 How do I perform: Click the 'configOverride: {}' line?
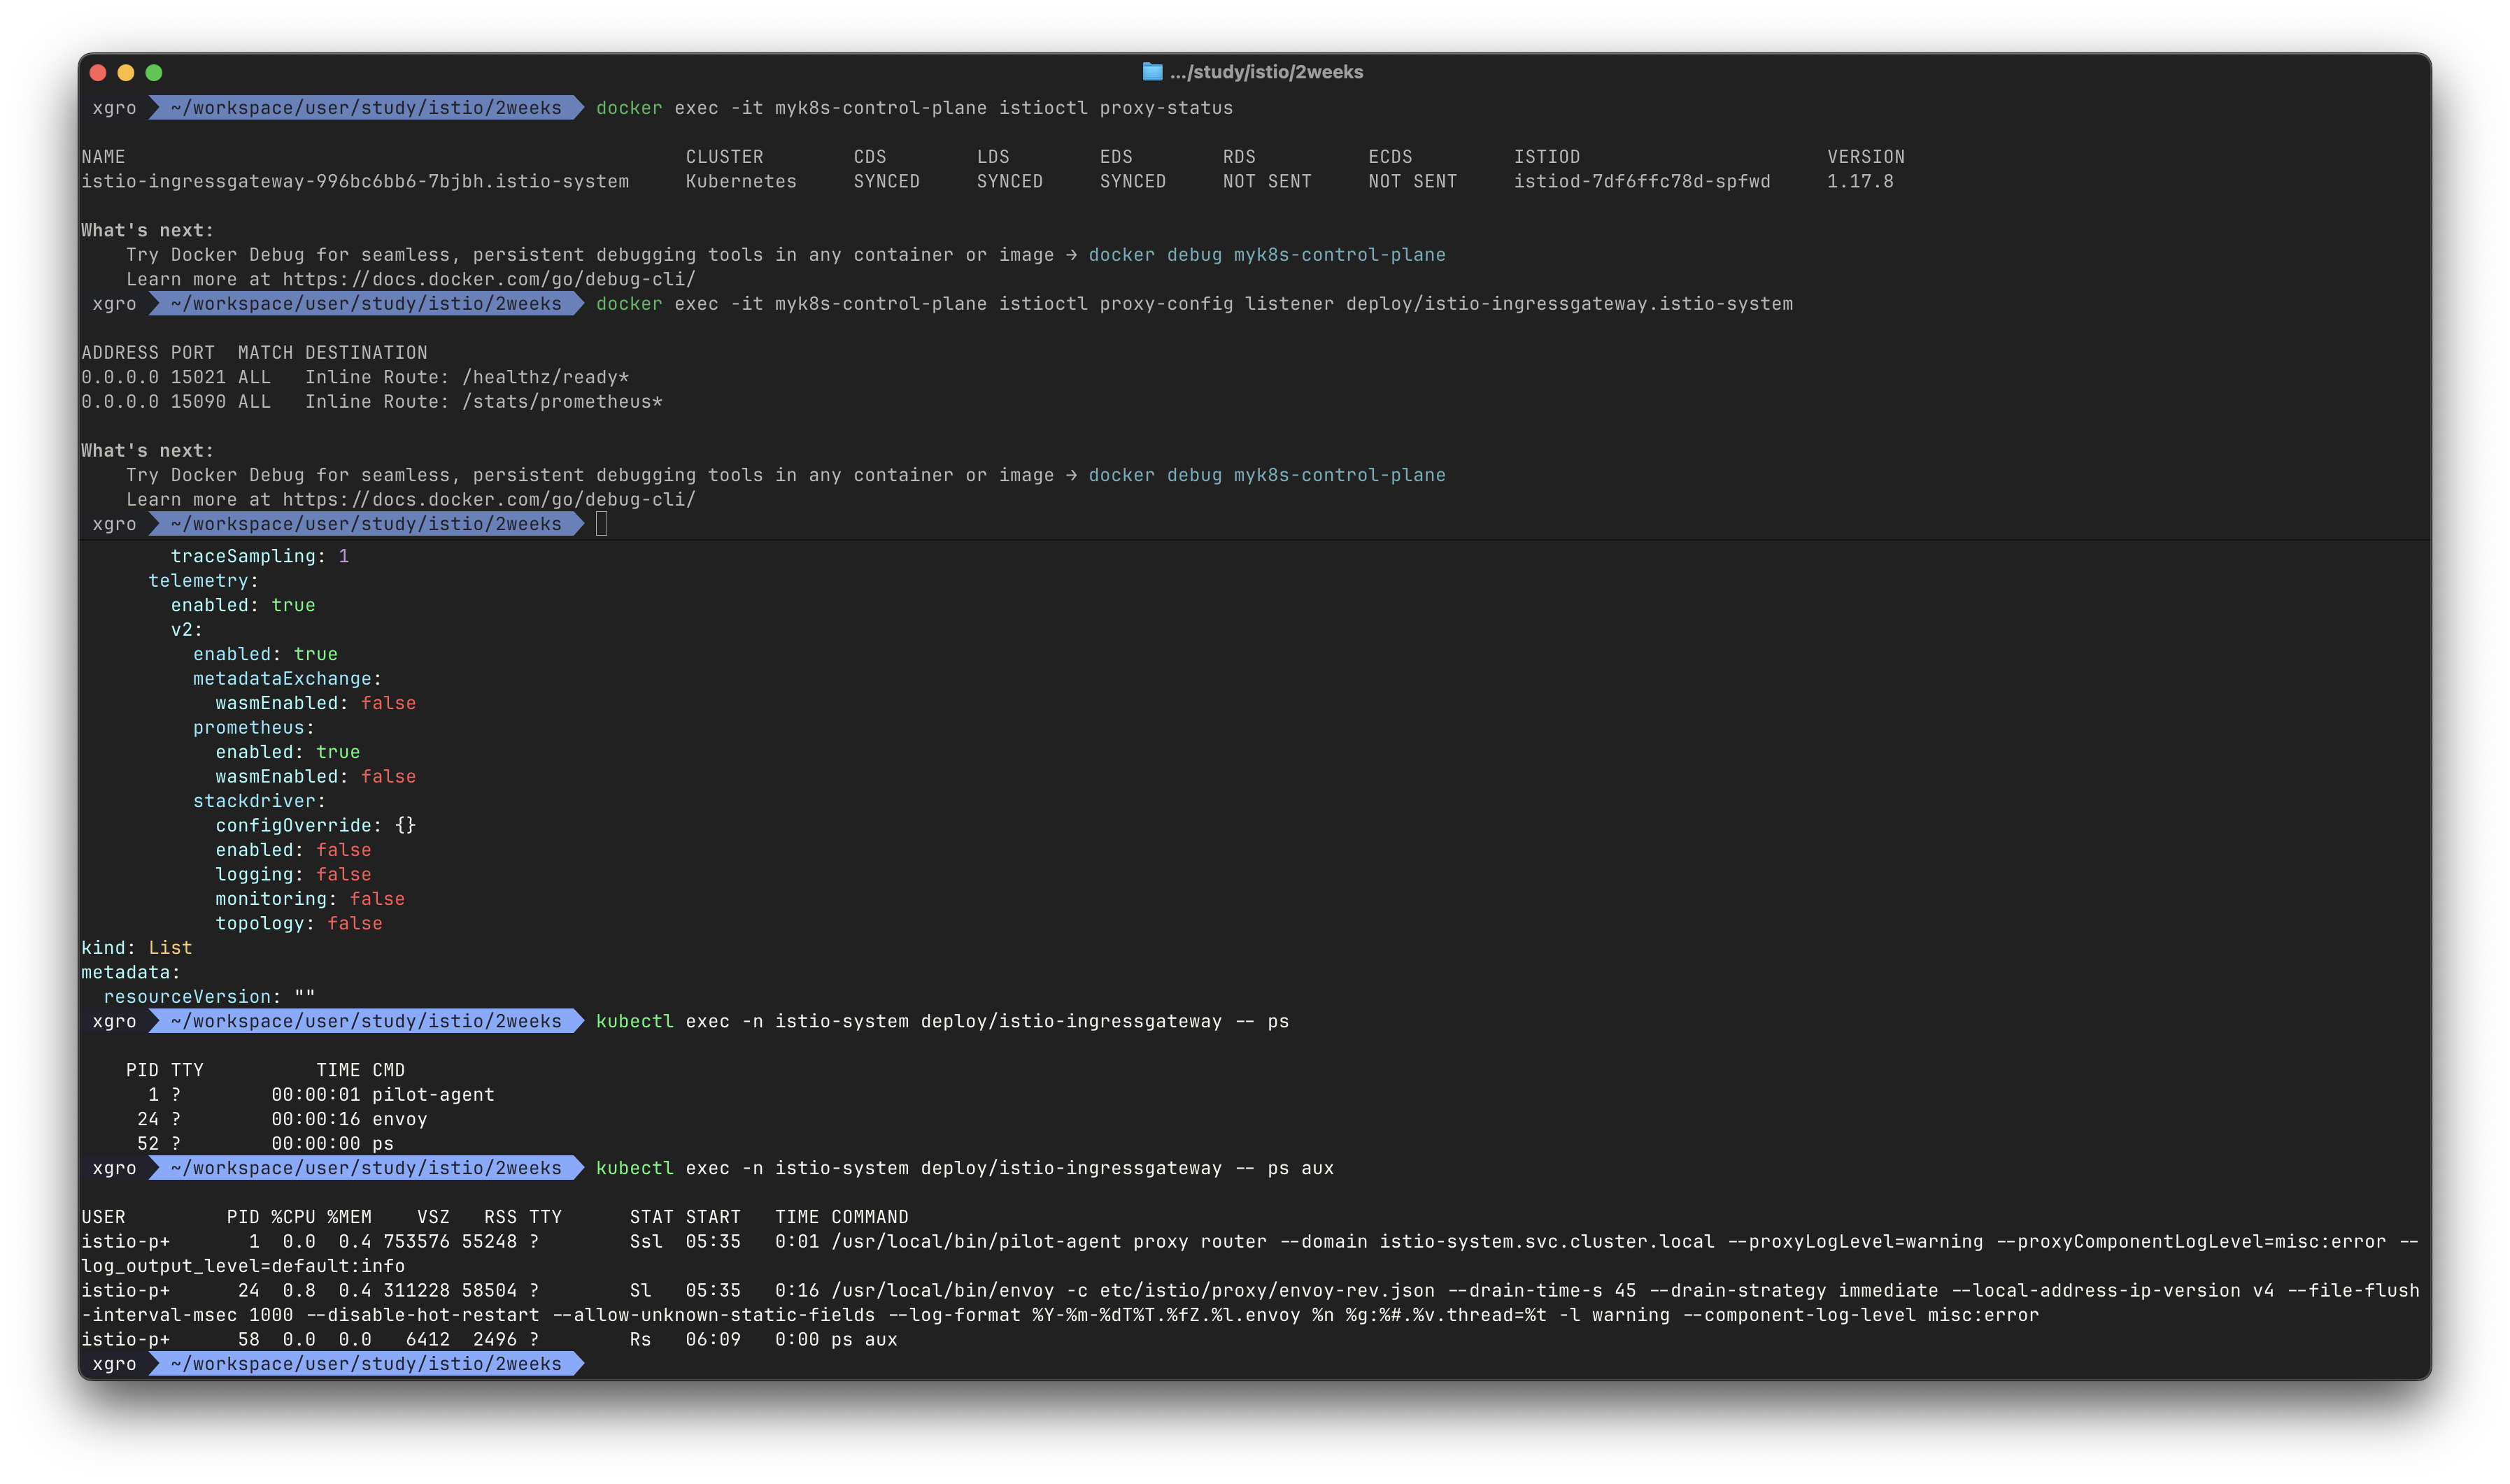click(x=316, y=825)
